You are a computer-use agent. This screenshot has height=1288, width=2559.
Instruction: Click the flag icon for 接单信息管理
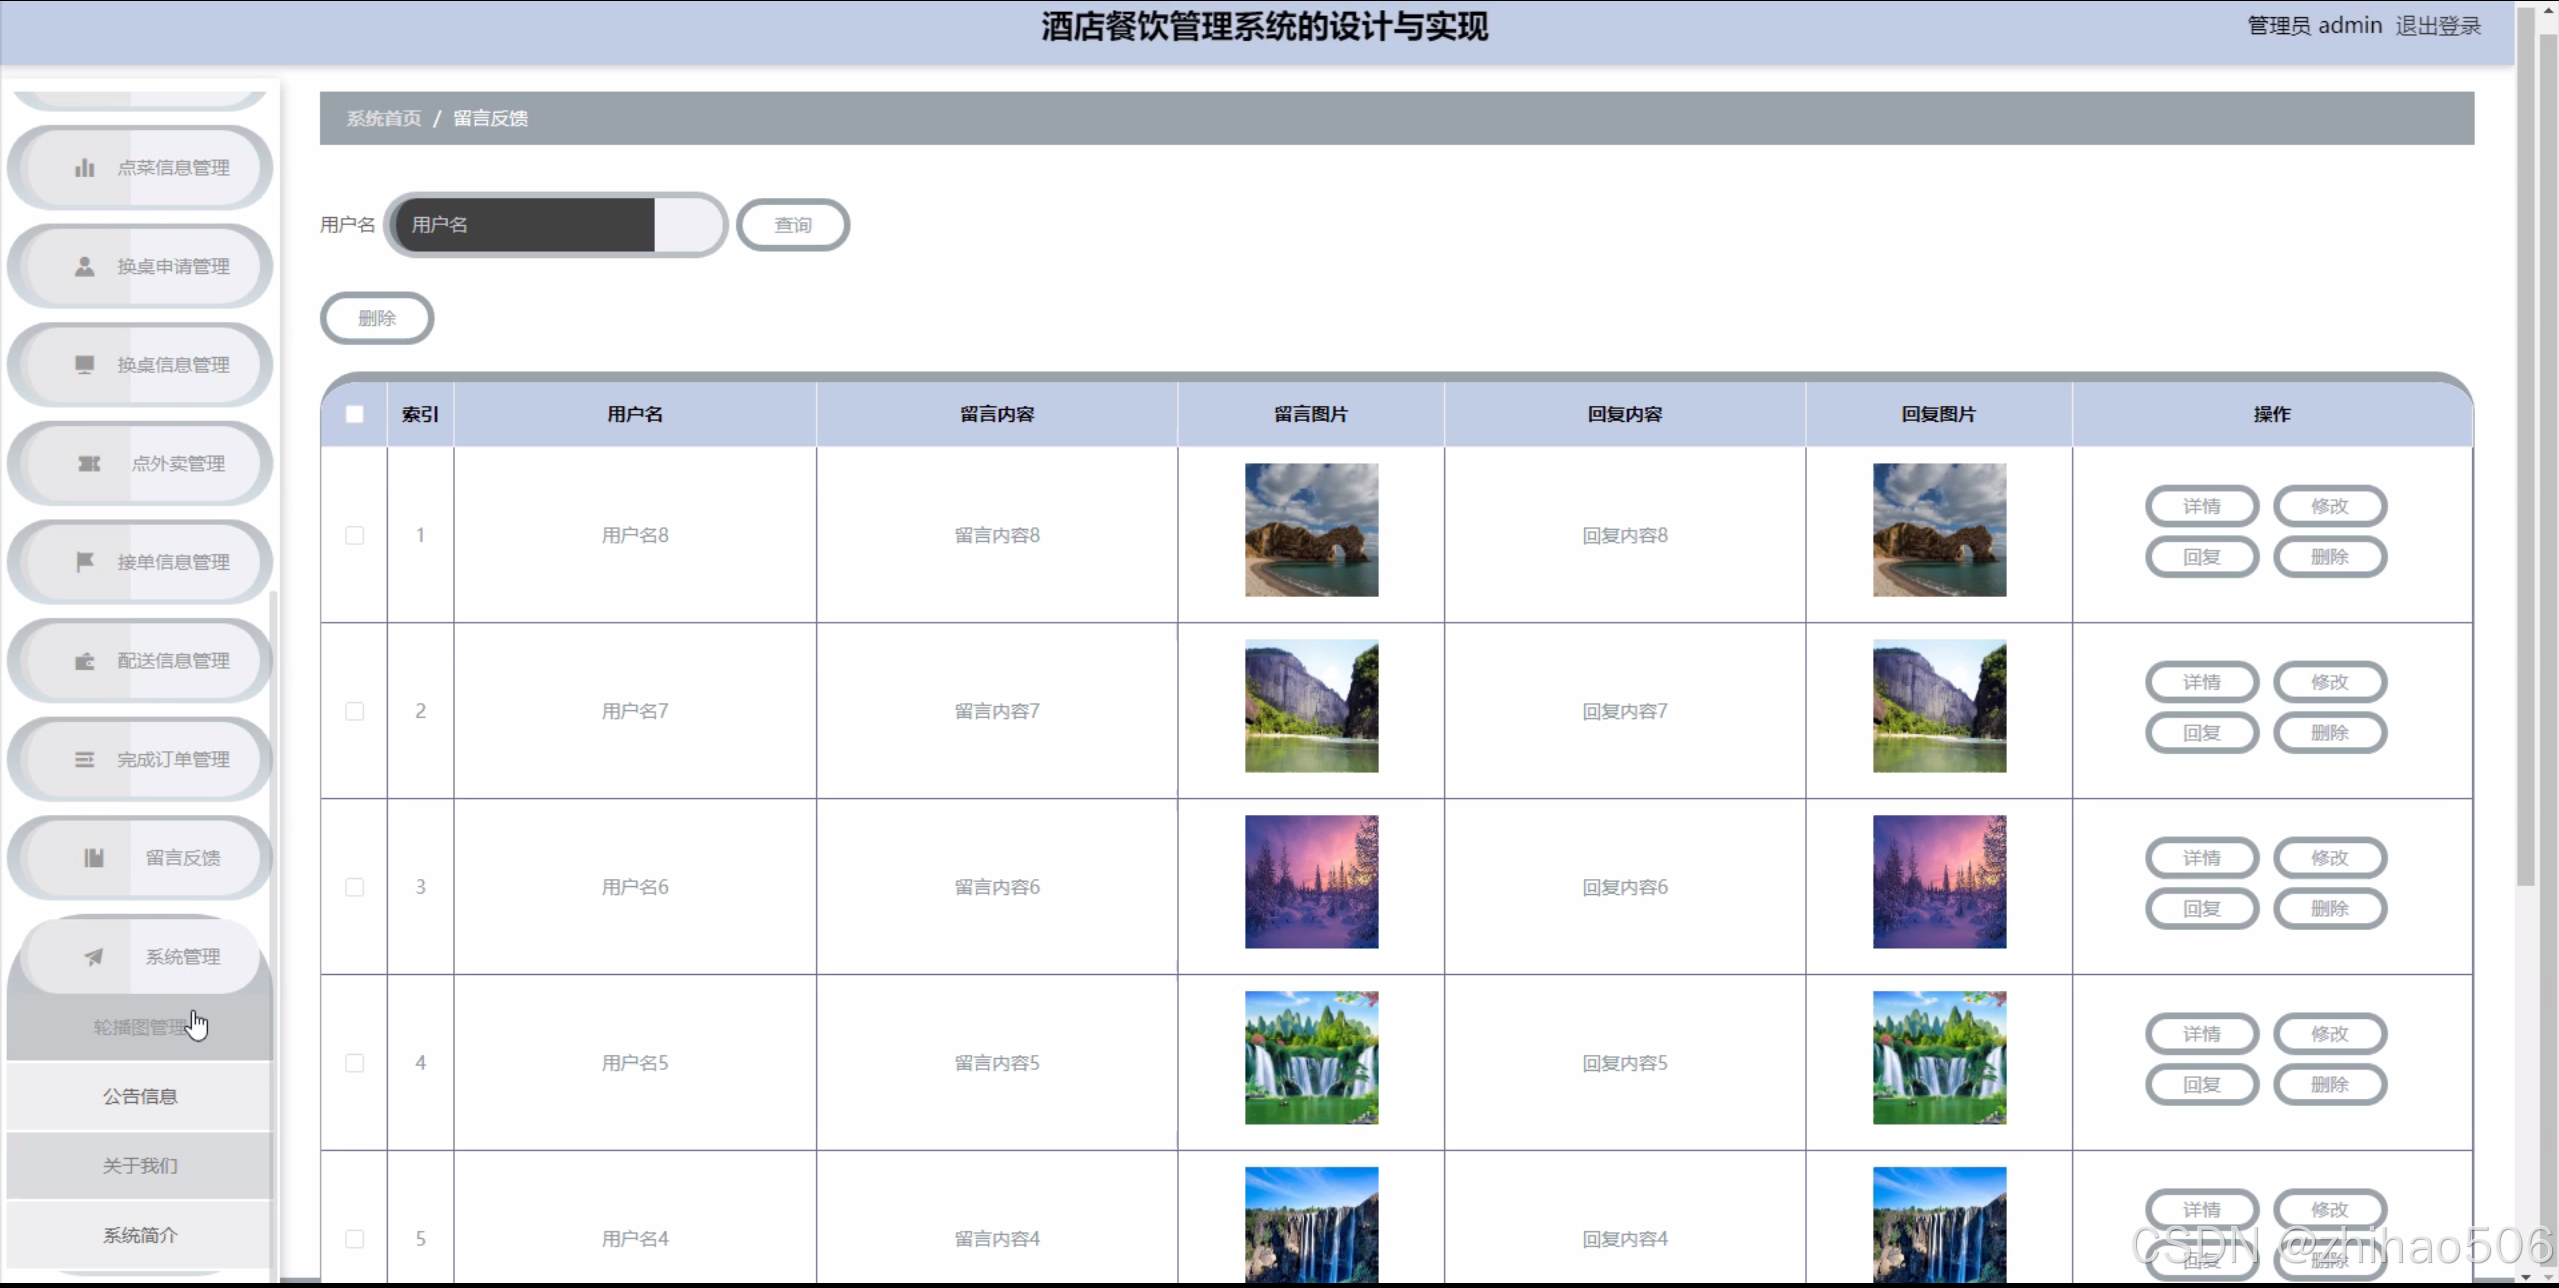point(85,562)
